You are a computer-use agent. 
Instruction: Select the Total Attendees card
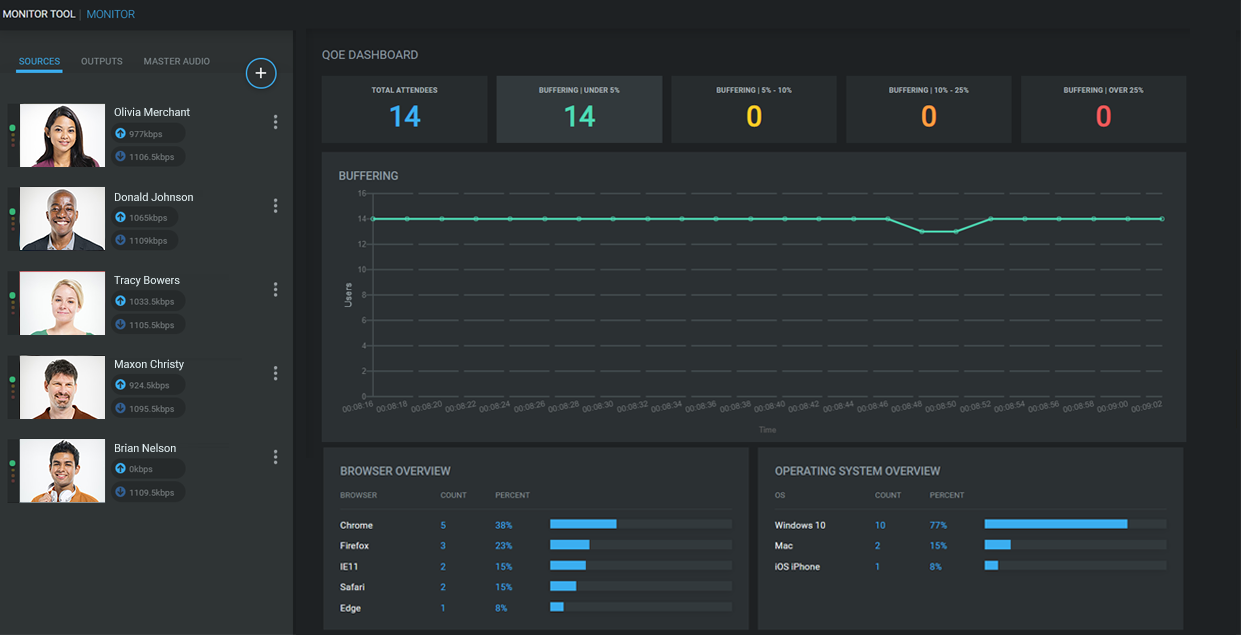click(404, 109)
